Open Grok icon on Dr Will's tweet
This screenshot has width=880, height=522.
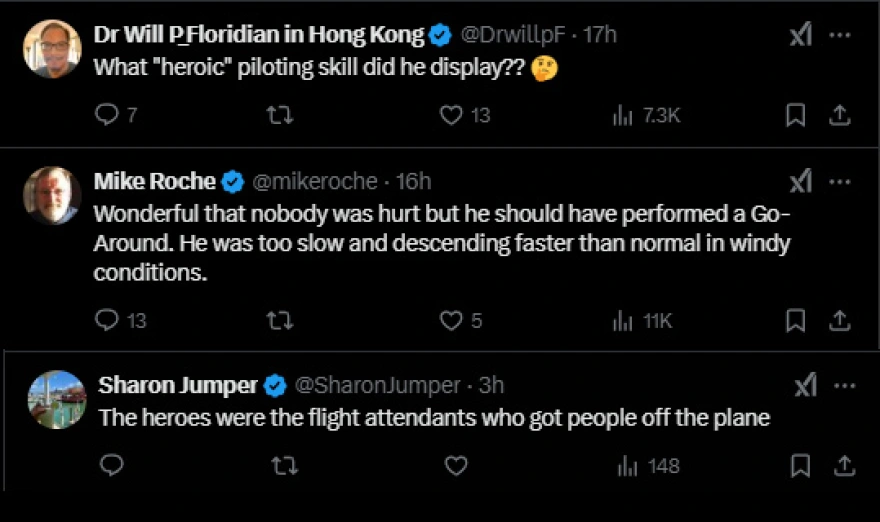coord(800,36)
